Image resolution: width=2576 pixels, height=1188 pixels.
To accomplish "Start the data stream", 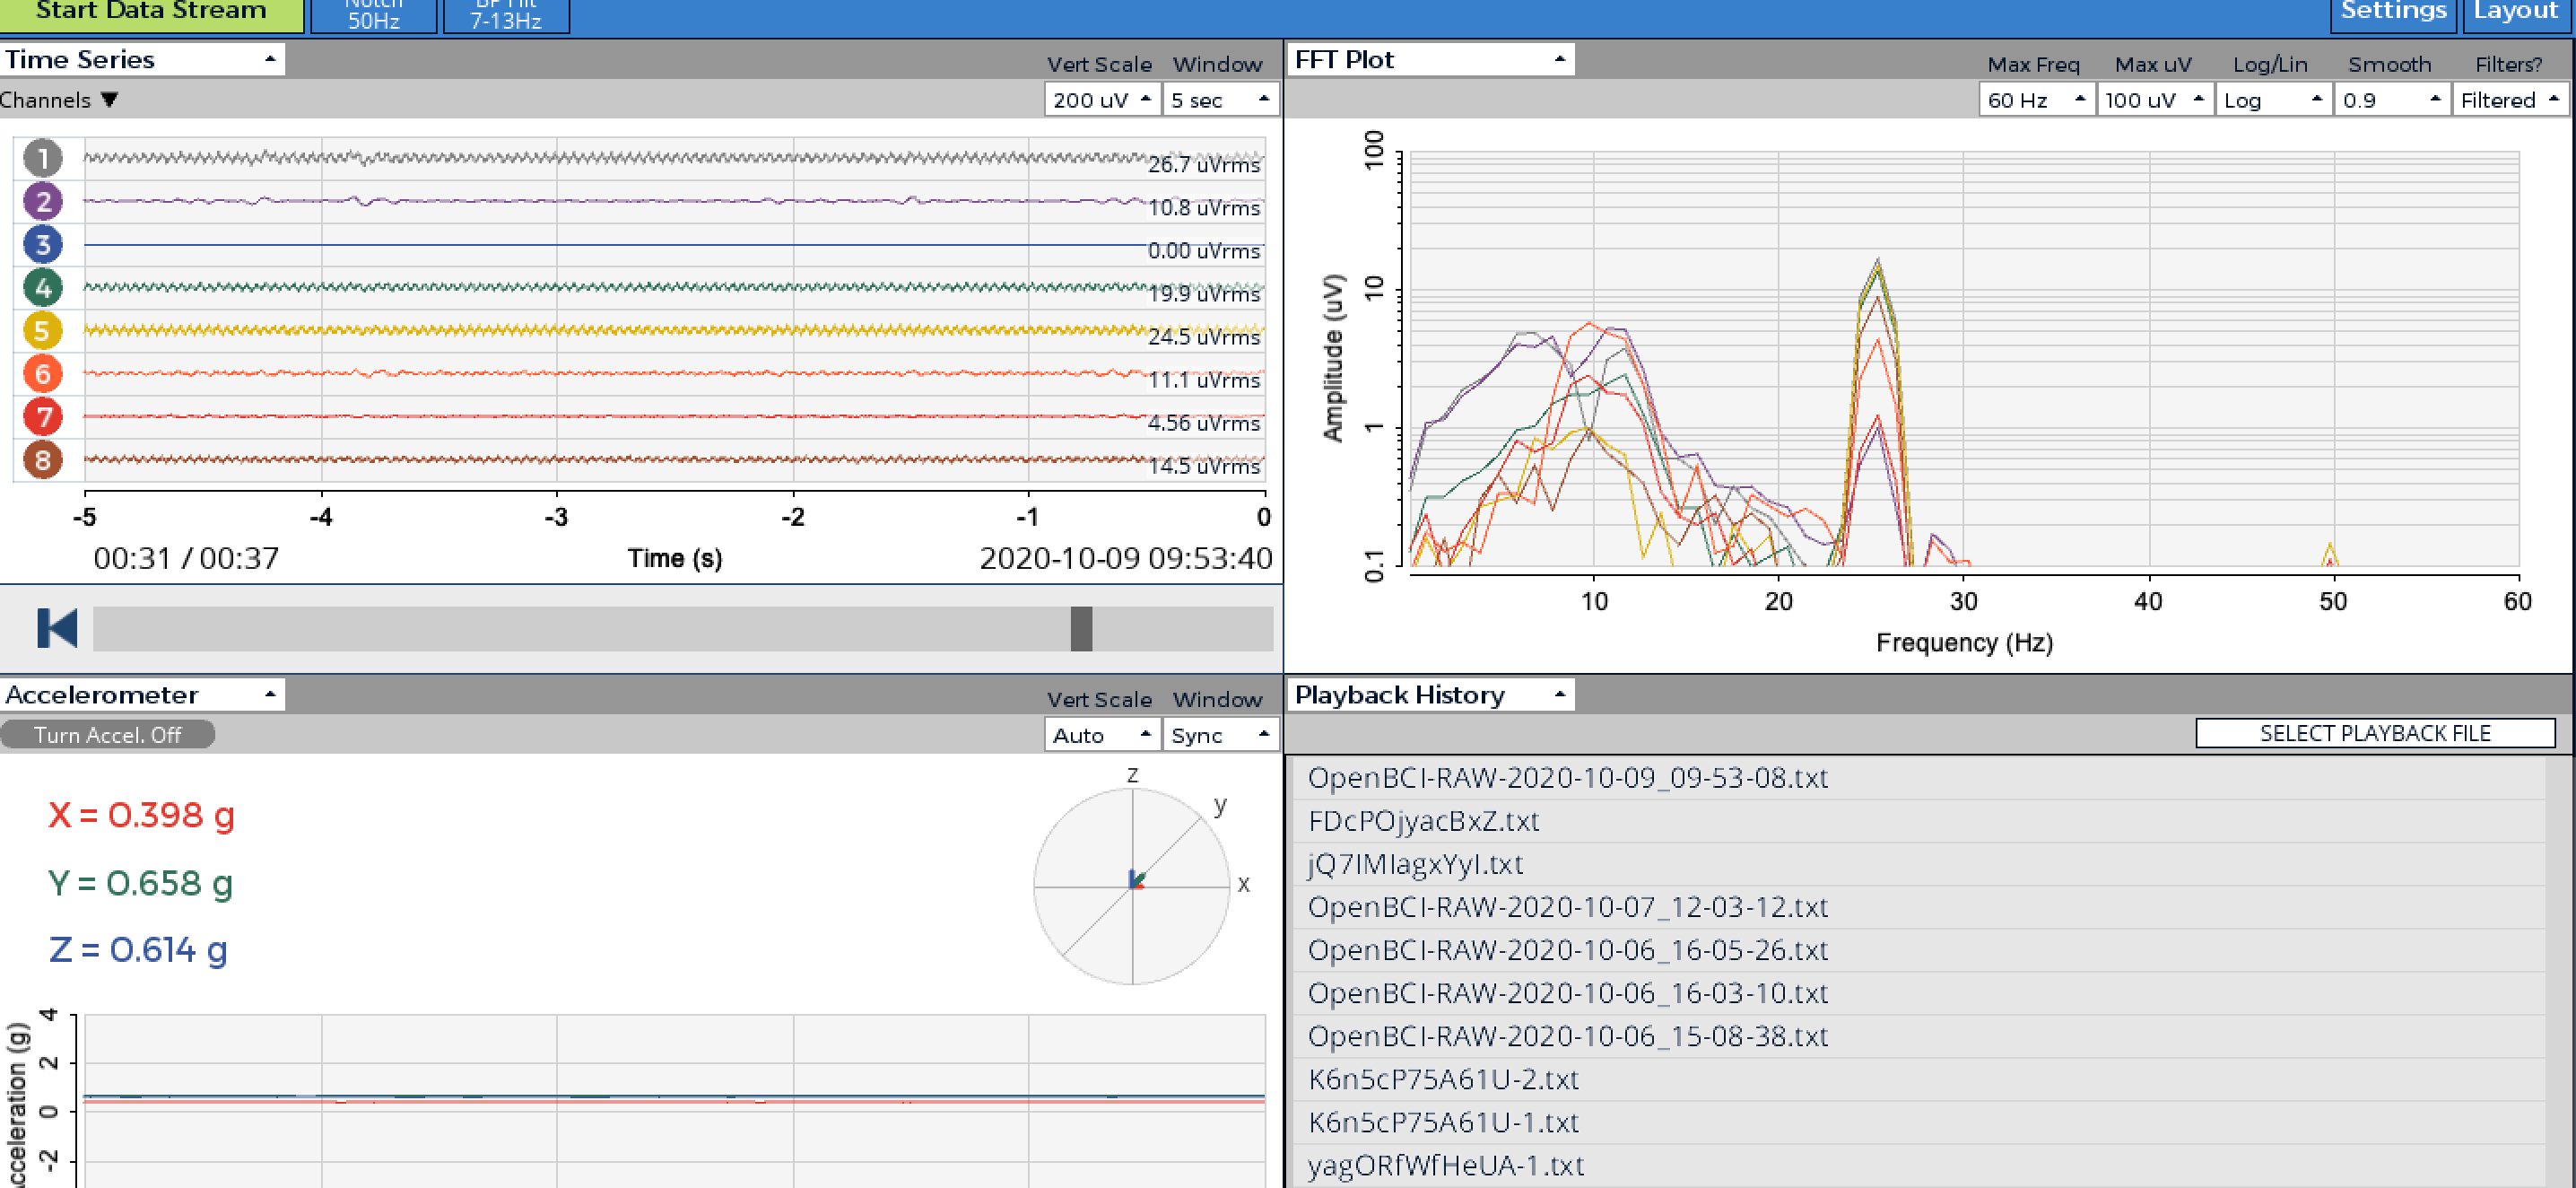I will 152,14.
